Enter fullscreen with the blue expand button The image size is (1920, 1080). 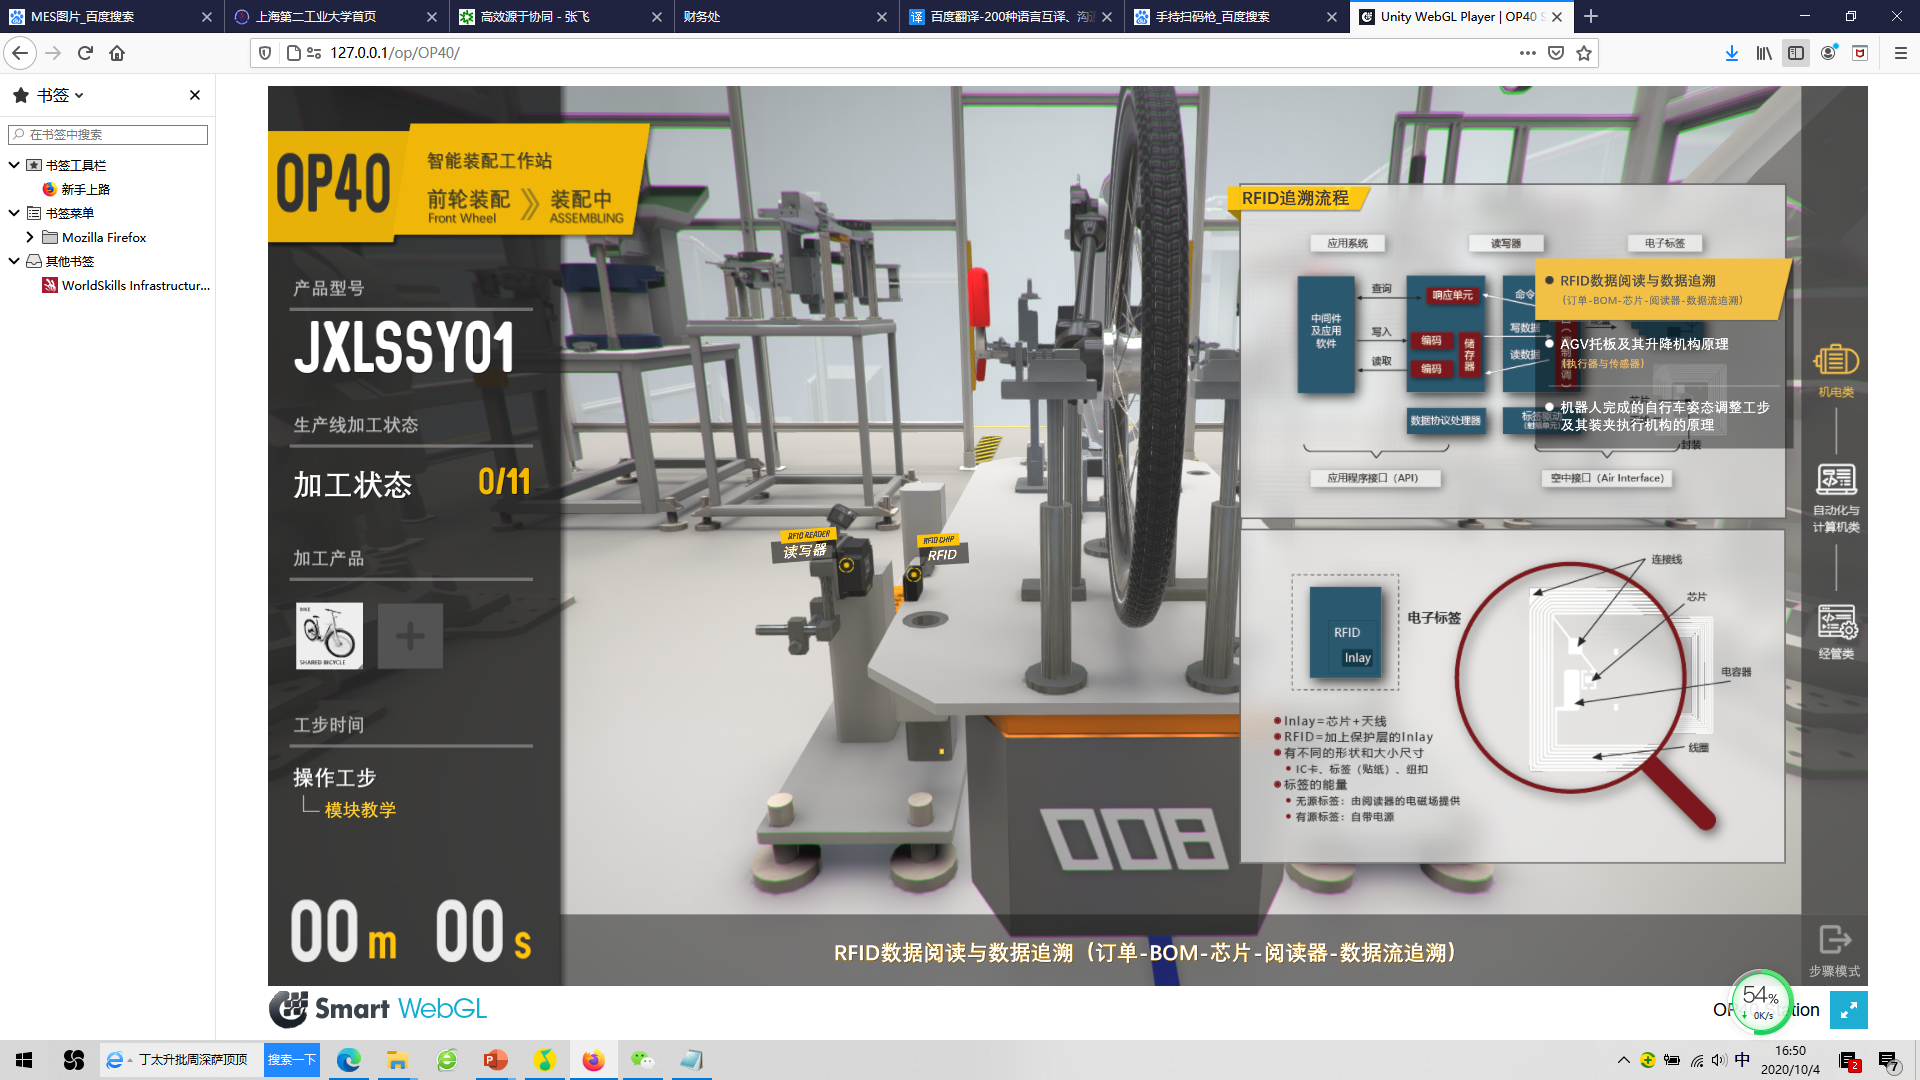tap(1848, 1009)
